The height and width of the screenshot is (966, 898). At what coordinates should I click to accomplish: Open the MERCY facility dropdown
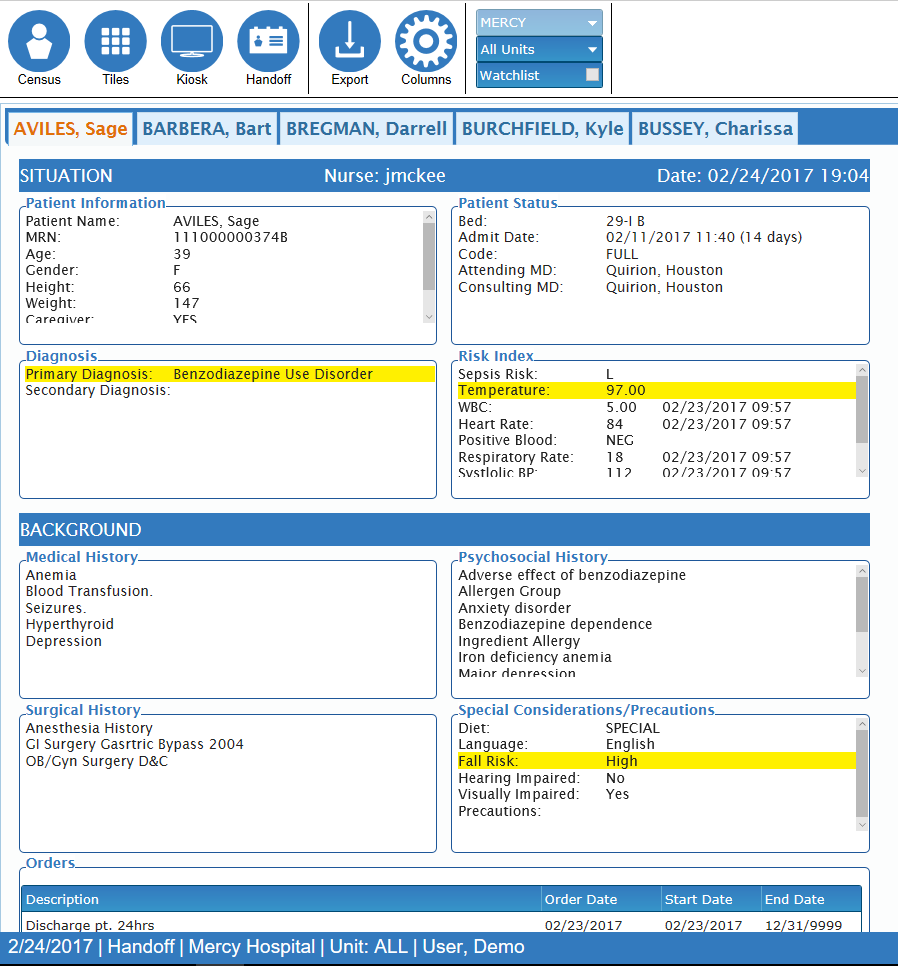point(539,23)
